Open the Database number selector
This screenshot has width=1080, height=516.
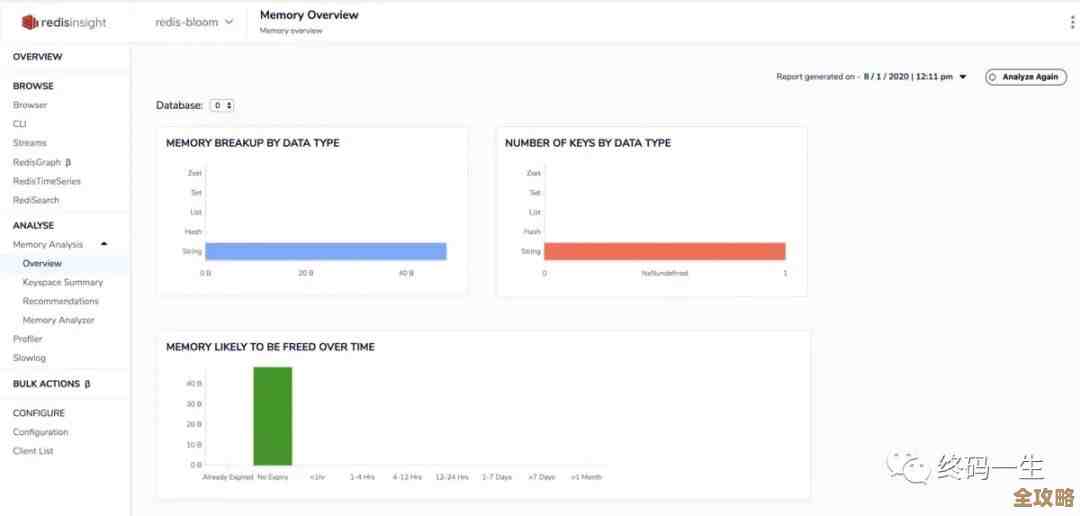point(221,105)
